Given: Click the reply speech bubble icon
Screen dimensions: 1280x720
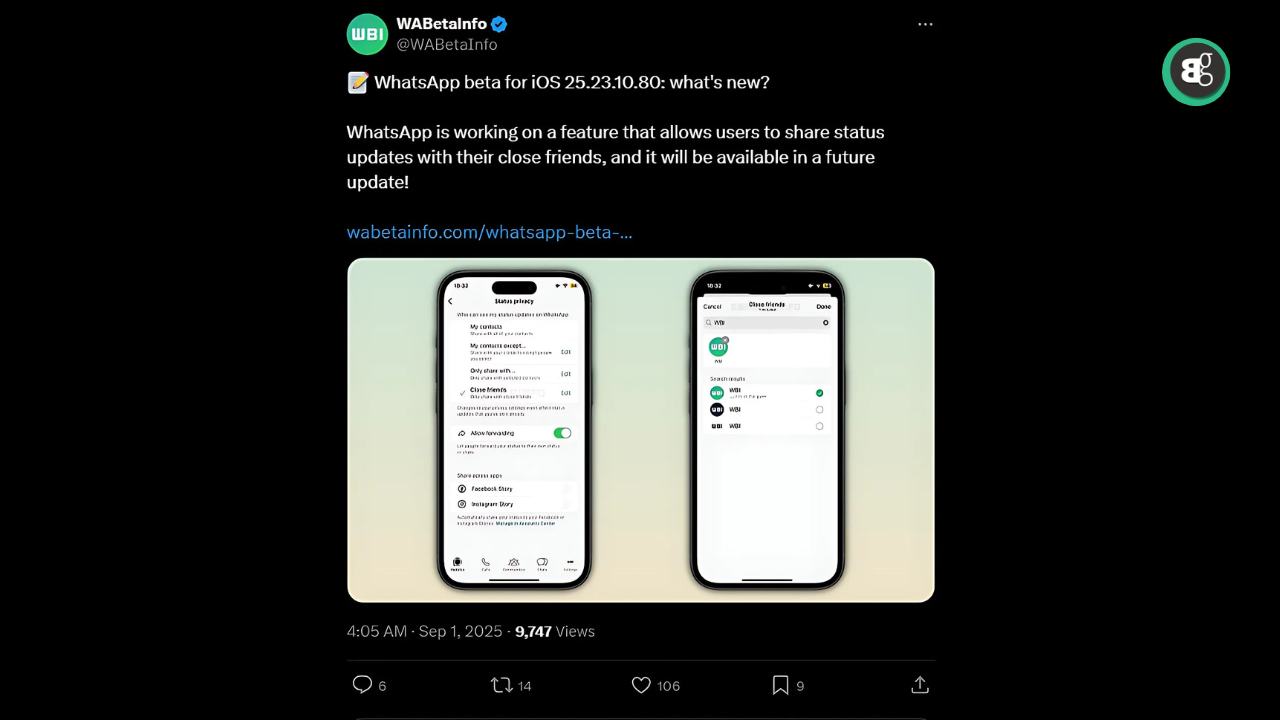Looking at the screenshot, I should (362, 685).
